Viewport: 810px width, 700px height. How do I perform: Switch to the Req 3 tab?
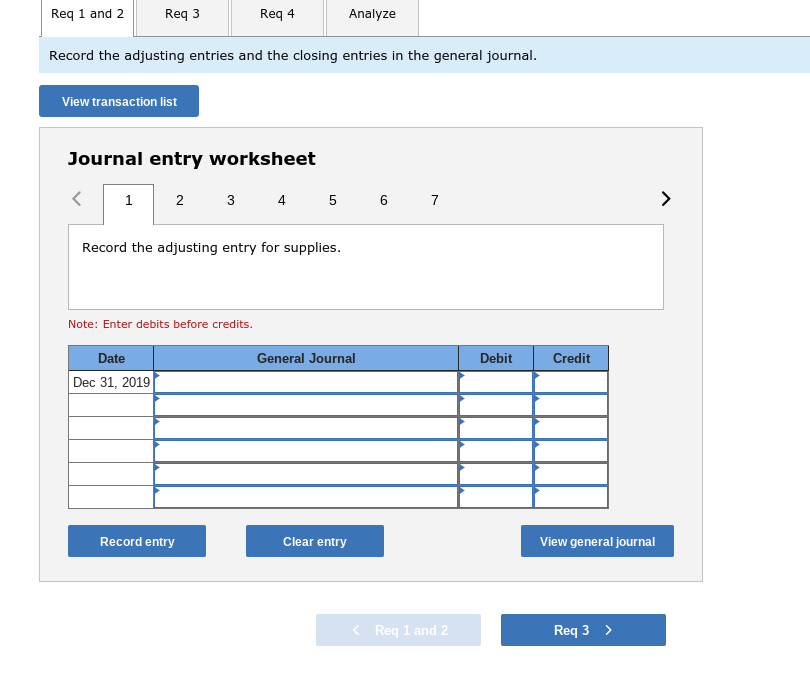coord(181,14)
